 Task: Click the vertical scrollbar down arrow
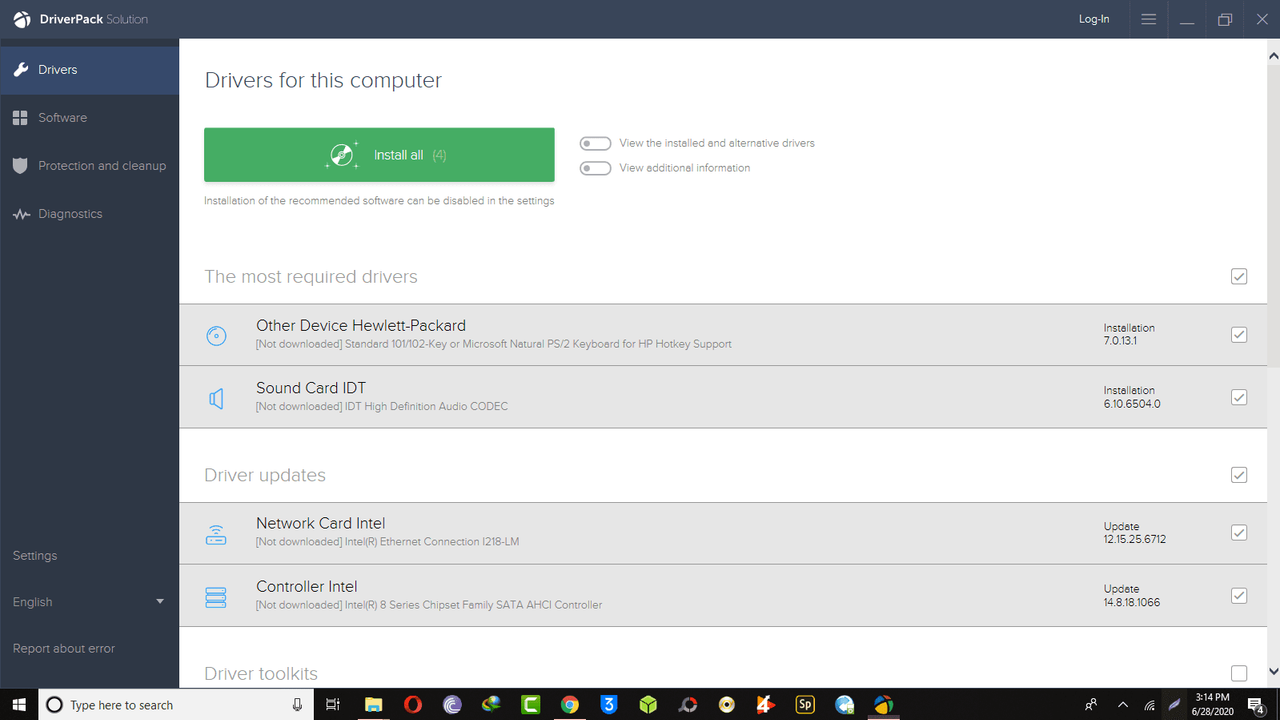[x=1272, y=672]
